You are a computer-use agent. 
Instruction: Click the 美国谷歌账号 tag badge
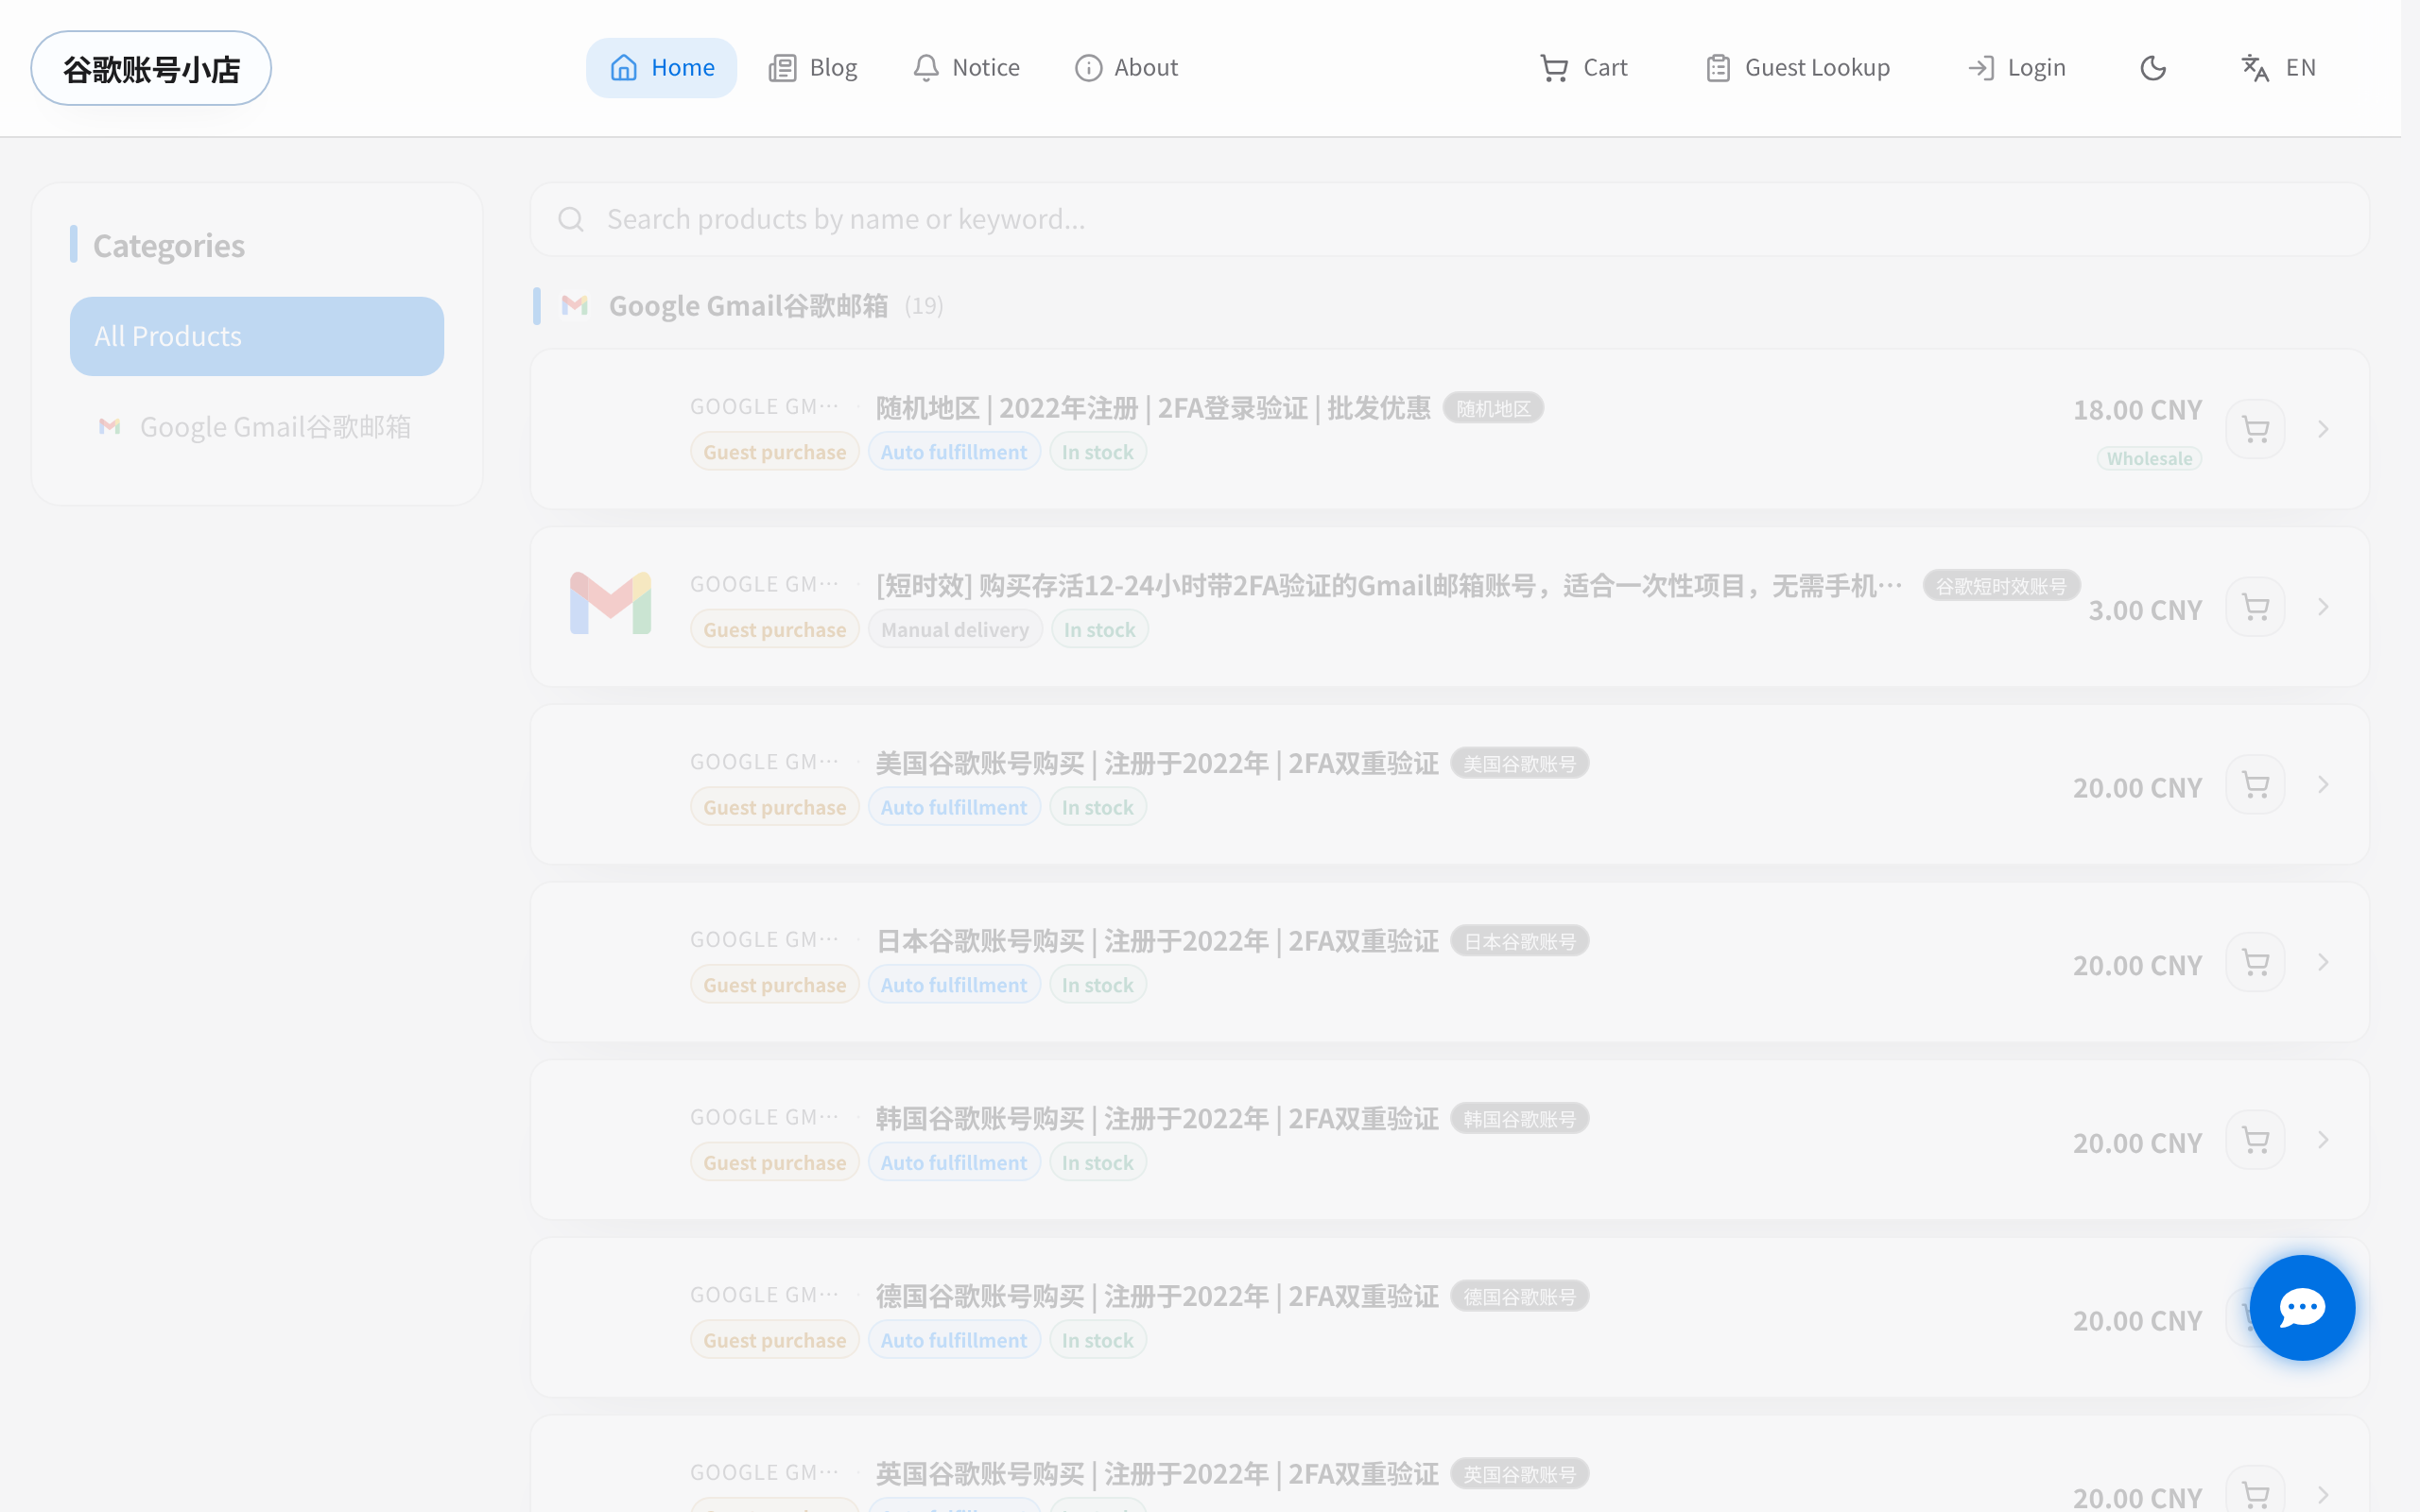tap(1519, 764)
